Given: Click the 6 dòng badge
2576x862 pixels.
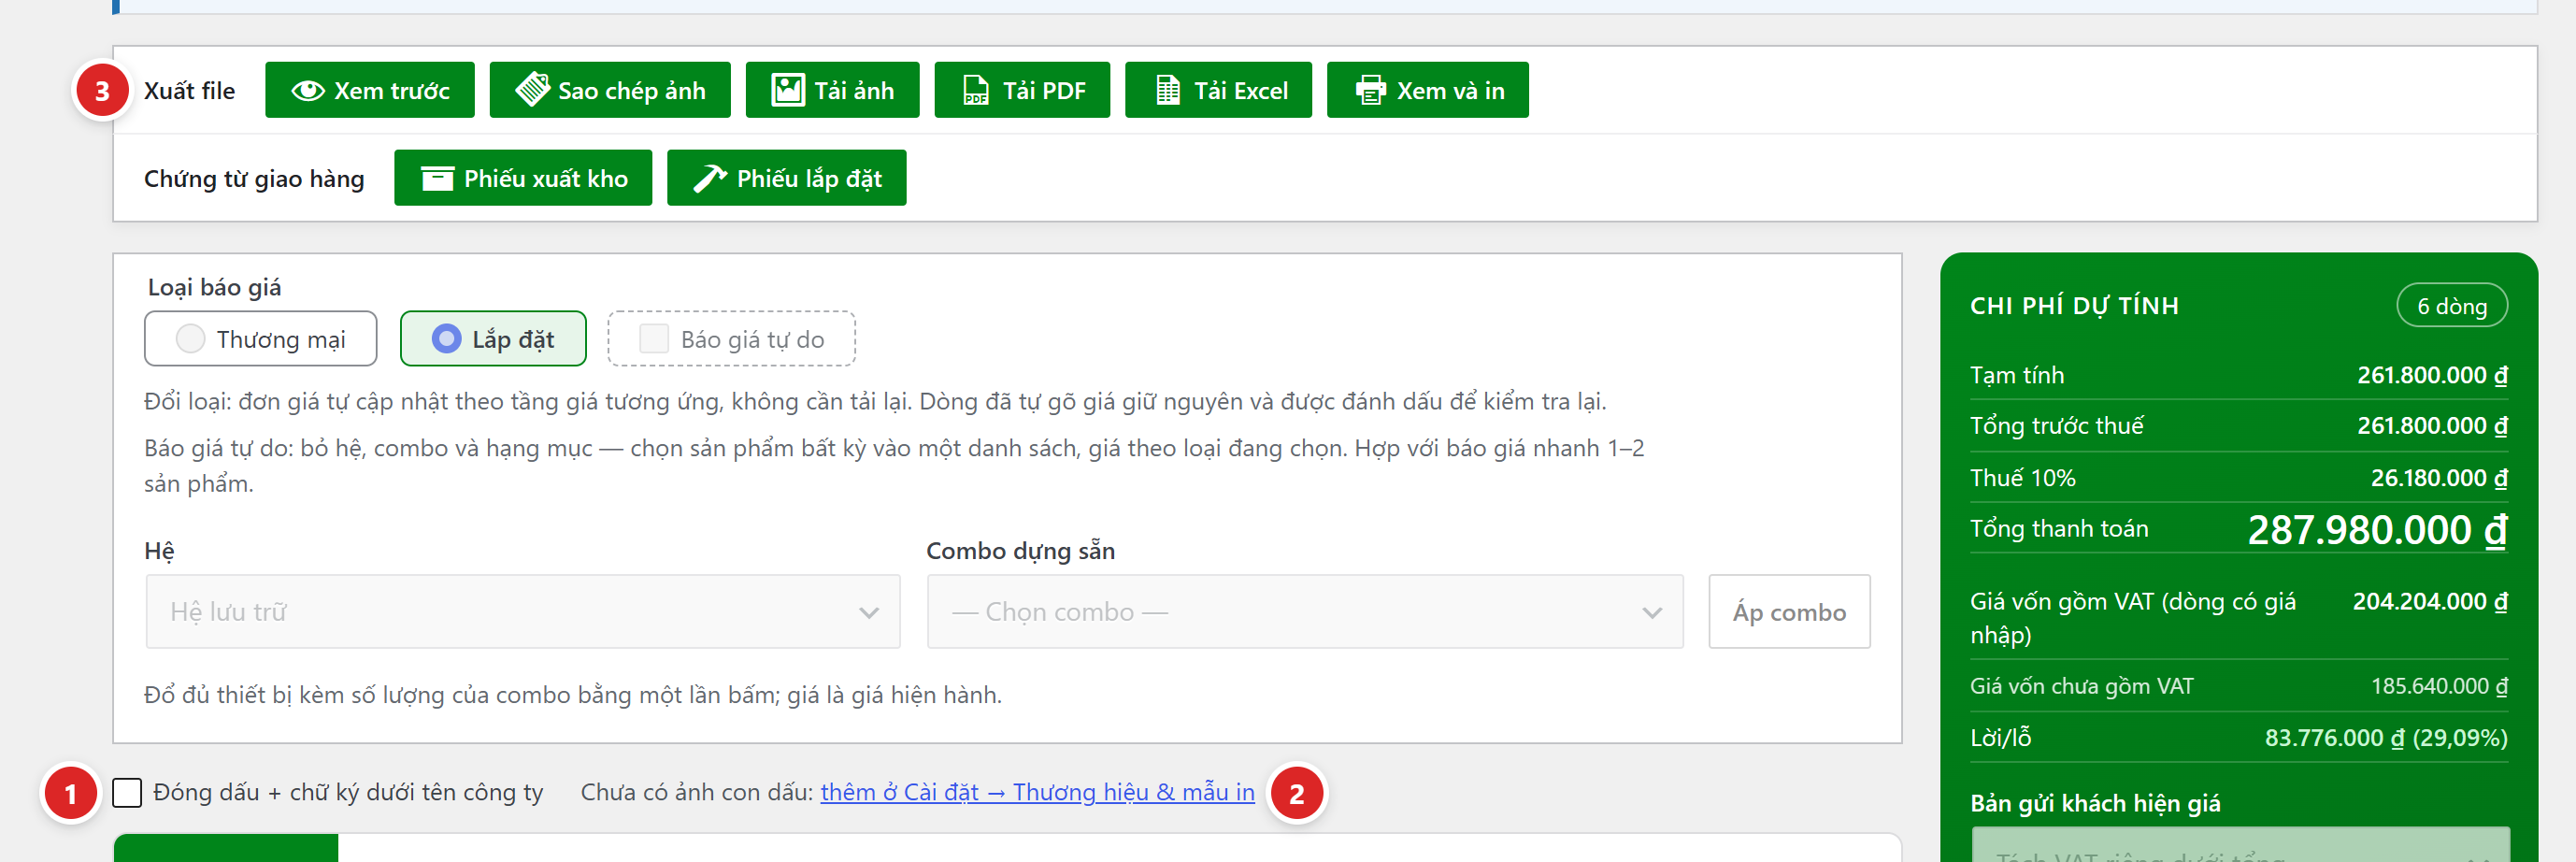Looking at the screenshot, I should click(x=2452, y=306).
